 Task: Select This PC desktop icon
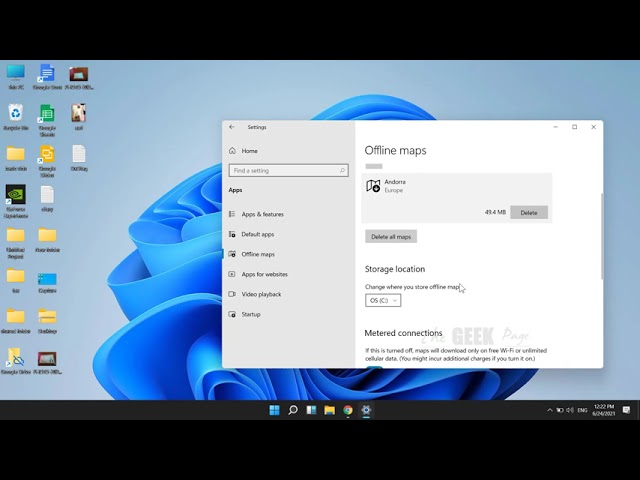(16, 77)
